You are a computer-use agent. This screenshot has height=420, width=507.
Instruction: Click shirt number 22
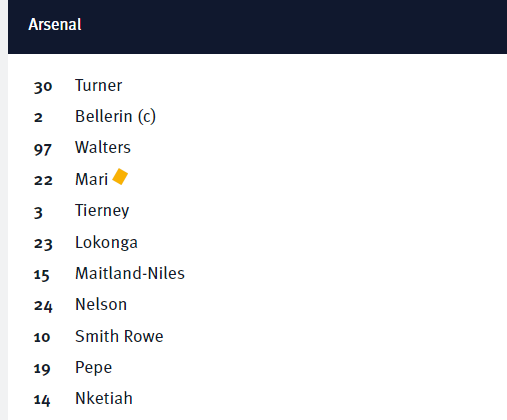coord(43,180)
